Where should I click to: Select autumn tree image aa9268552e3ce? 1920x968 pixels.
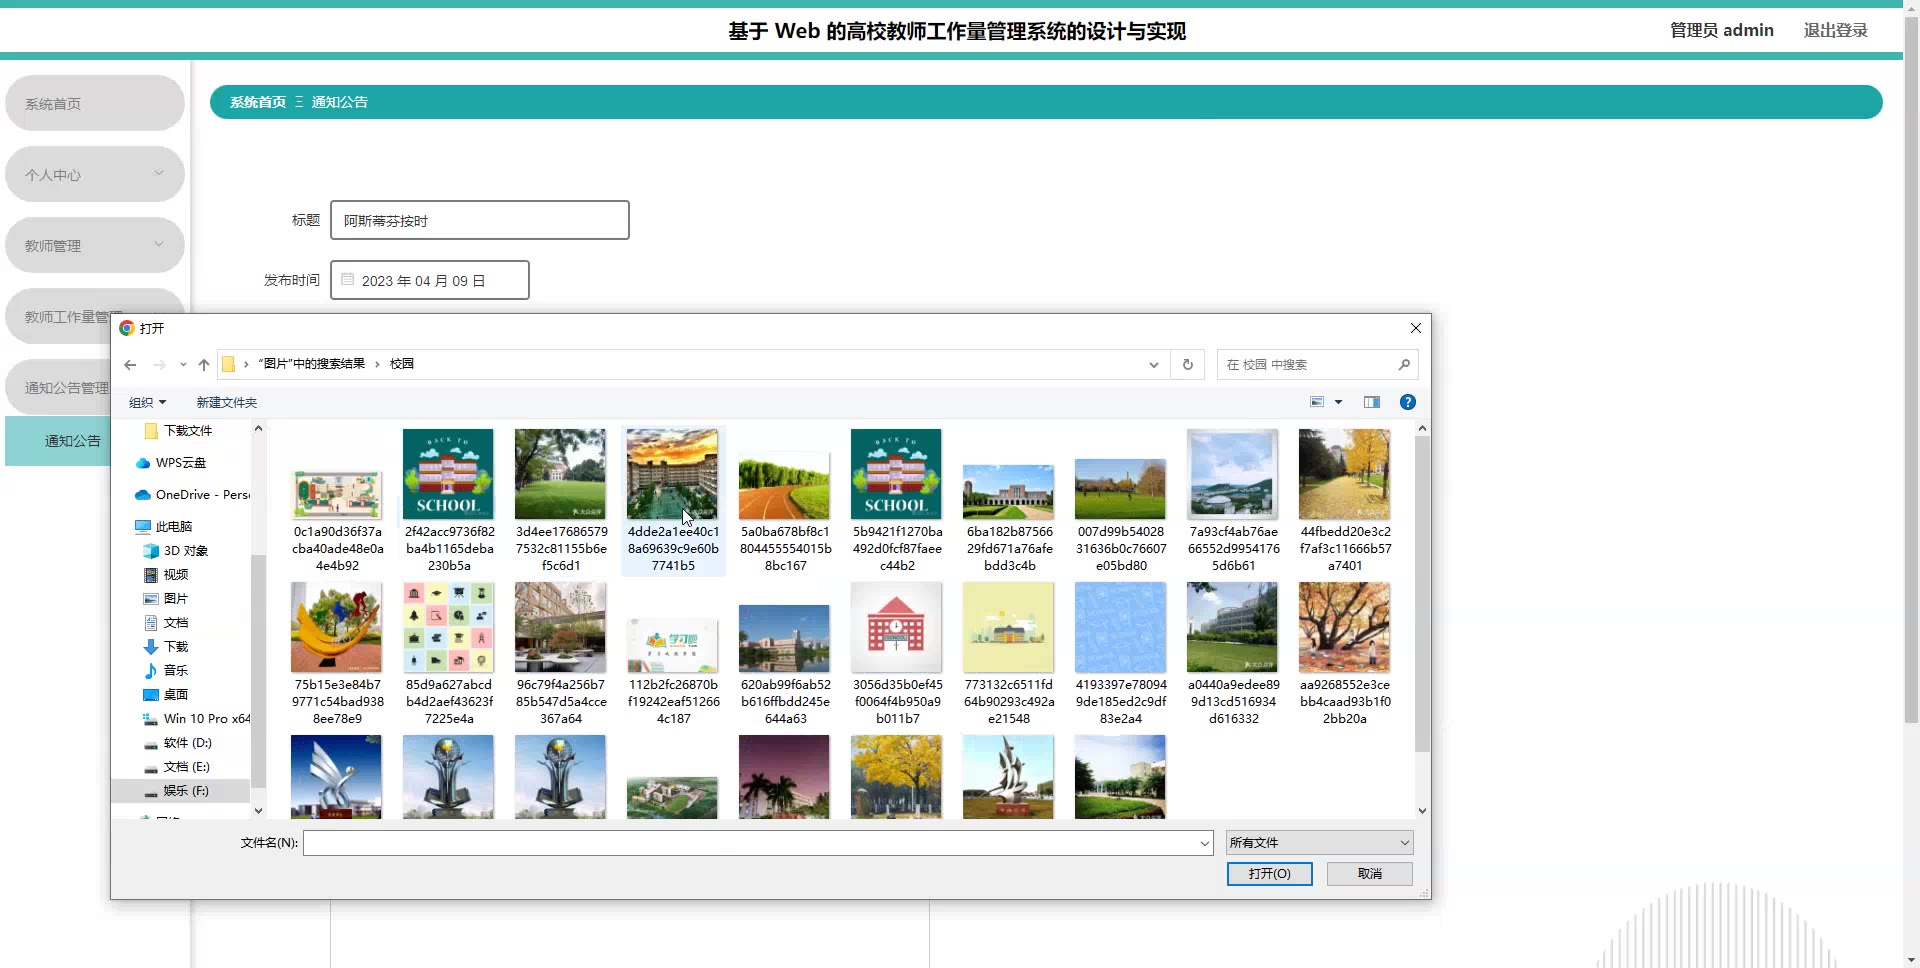tap(1344, 627)
